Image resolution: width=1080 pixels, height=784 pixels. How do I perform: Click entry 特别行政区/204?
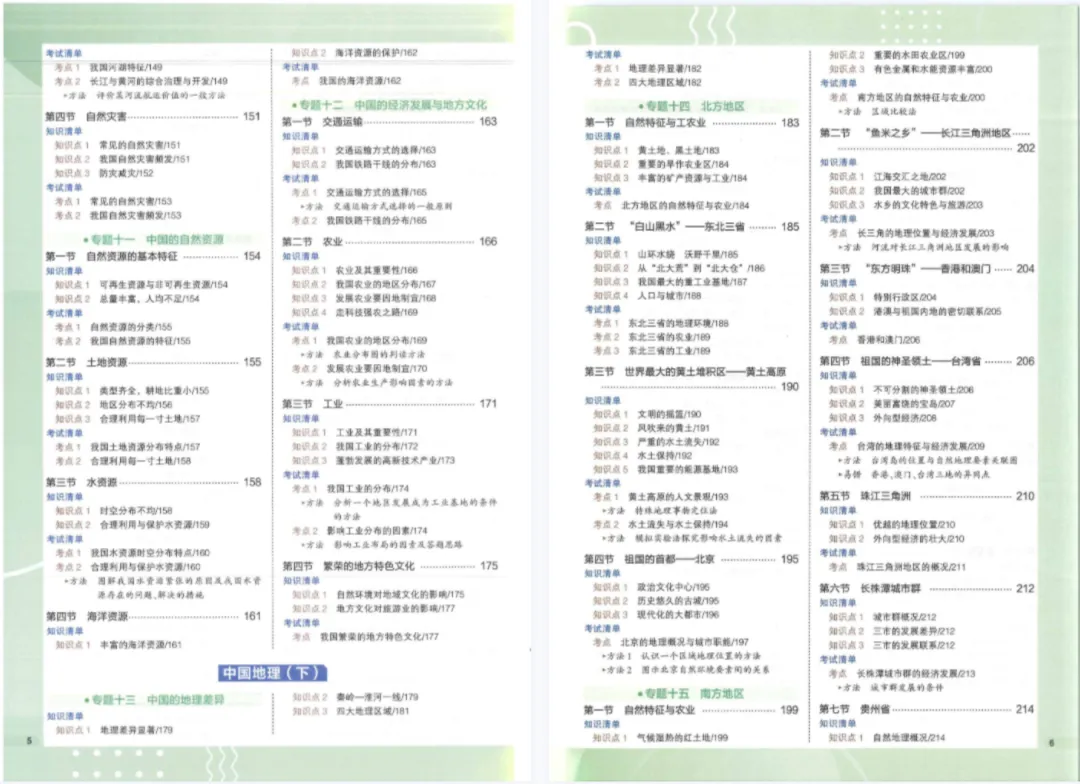pos(905,297)
